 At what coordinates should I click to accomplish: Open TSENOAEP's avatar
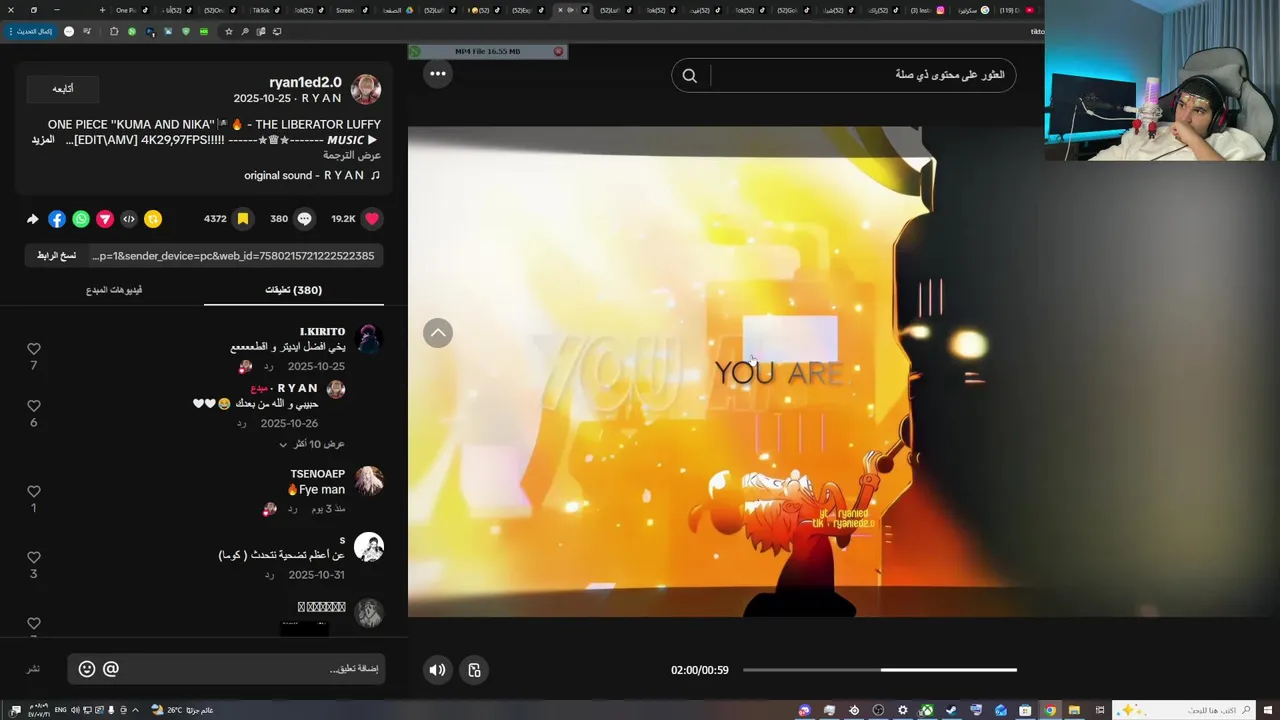click(x=369, y=481)
